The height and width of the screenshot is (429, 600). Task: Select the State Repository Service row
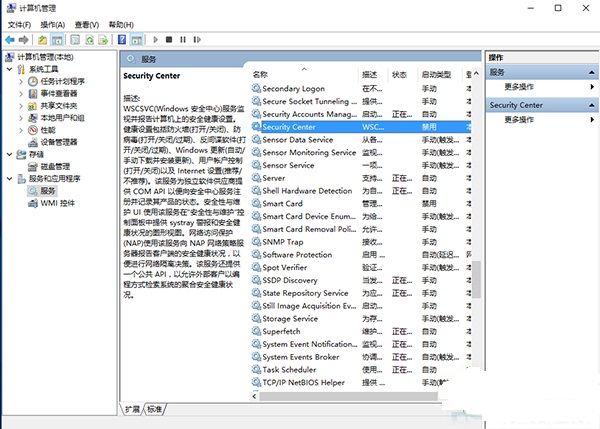pyautogui.click(x=361, y=293)
